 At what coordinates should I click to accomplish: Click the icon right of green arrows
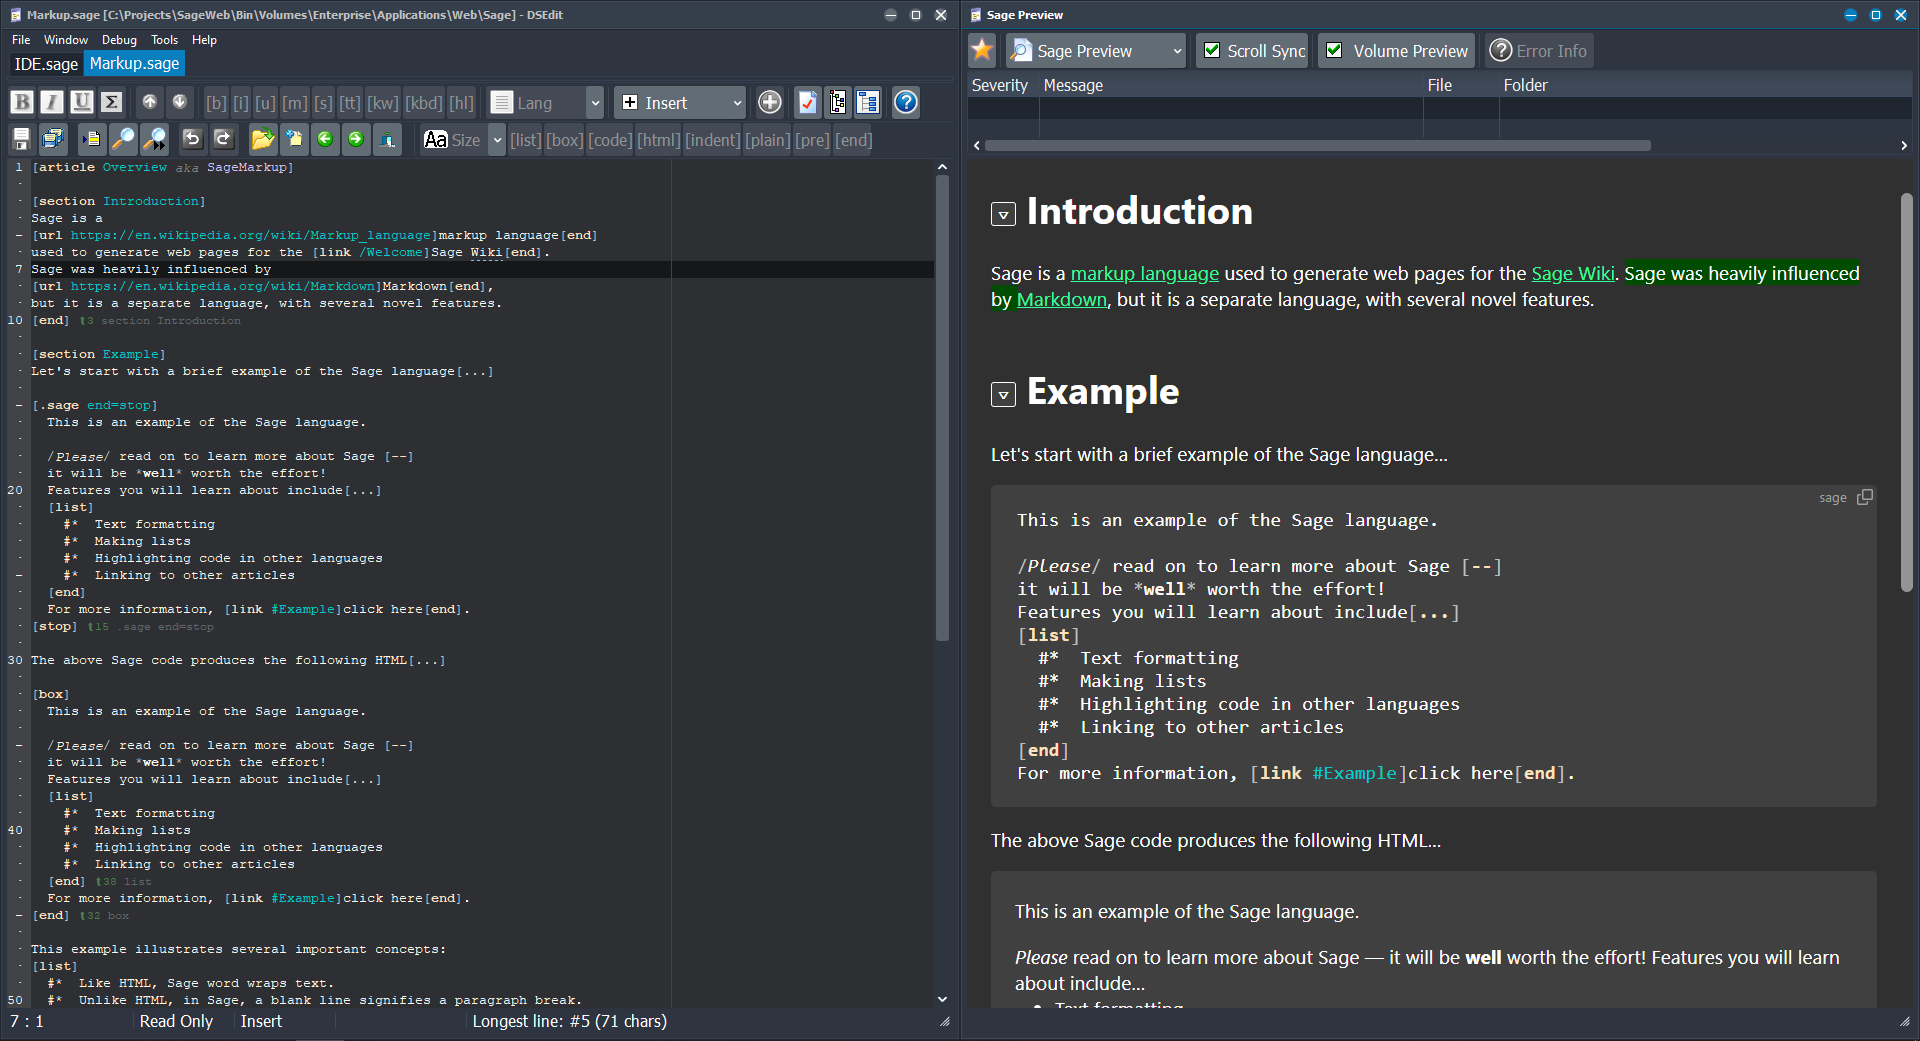click(x=388, y=139)
